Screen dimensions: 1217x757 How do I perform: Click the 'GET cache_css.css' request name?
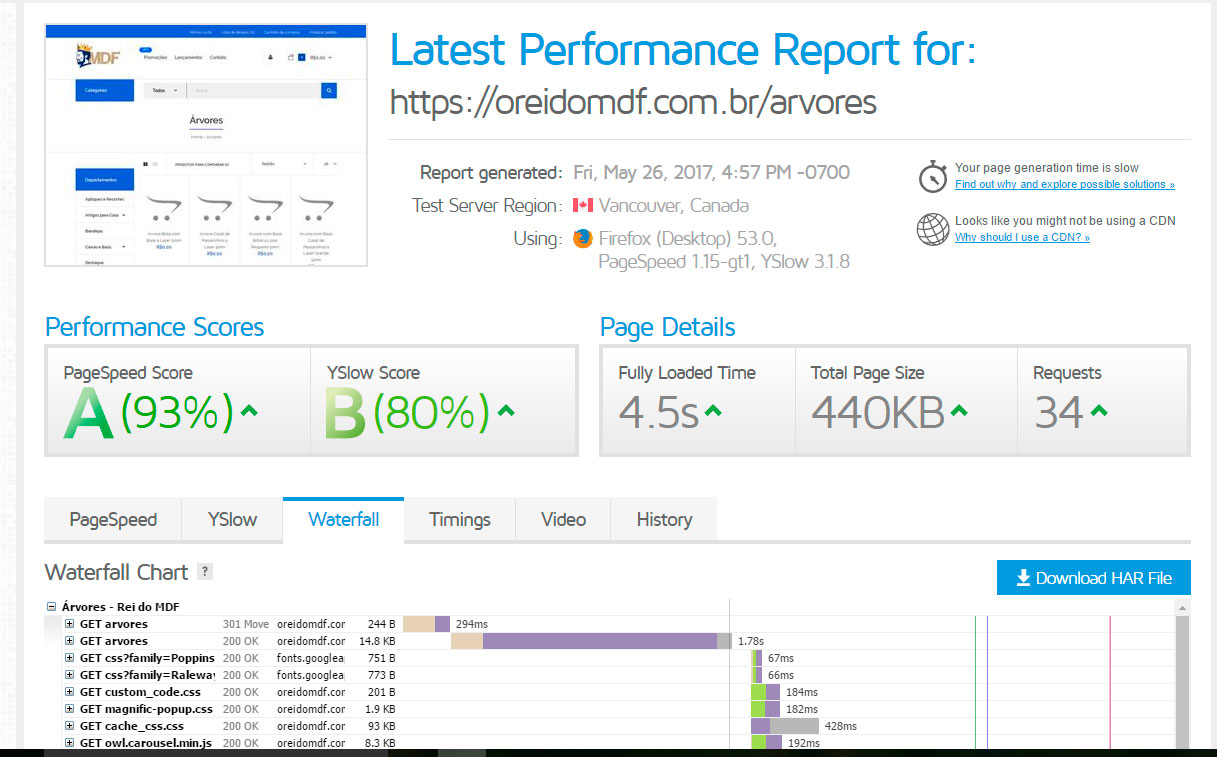point(132,726)
